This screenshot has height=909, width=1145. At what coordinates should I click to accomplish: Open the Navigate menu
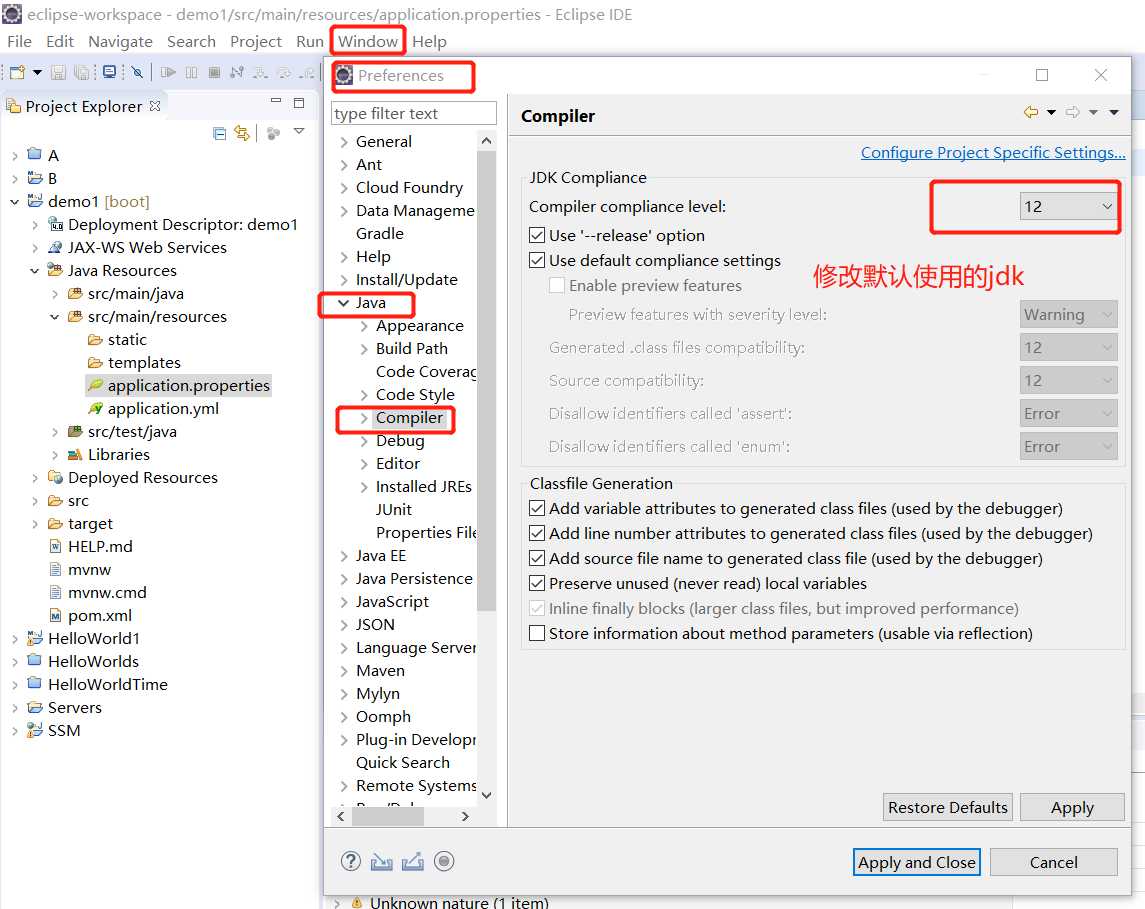tap(120, 42)
